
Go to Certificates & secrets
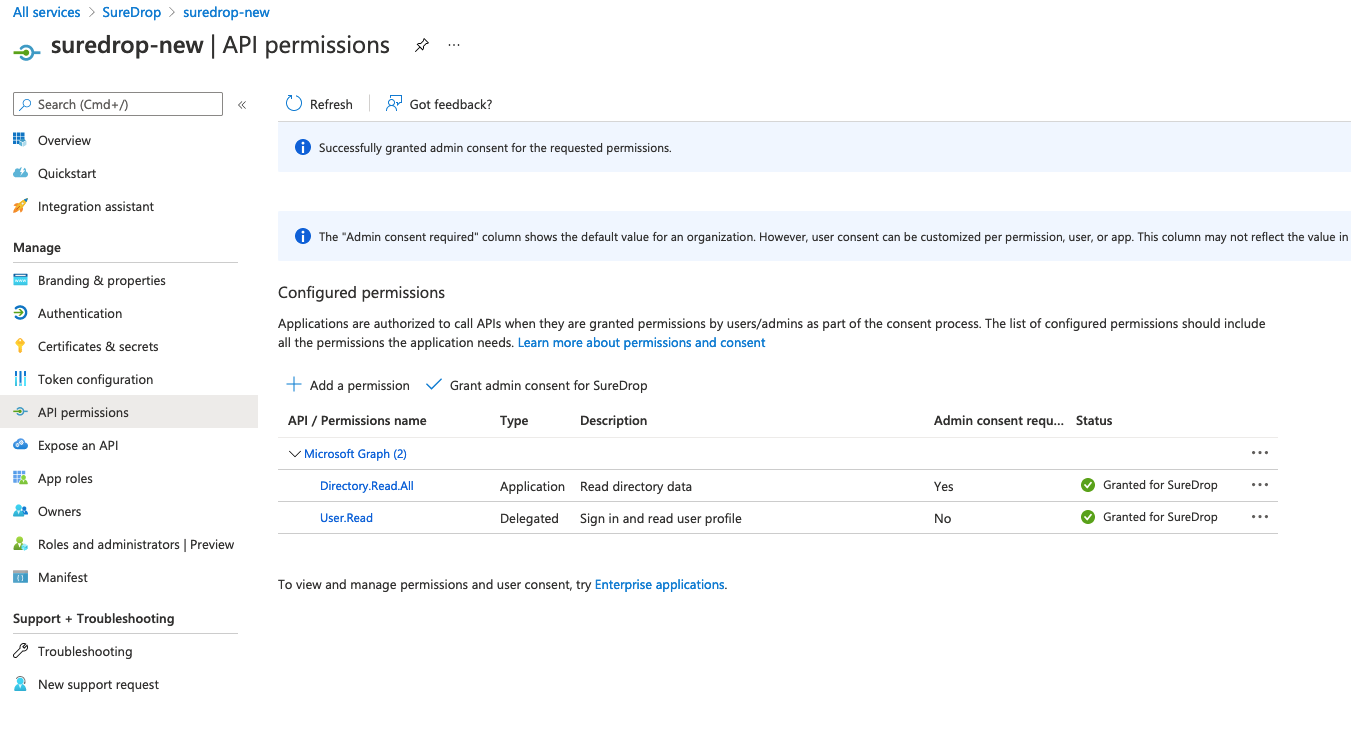98,346
